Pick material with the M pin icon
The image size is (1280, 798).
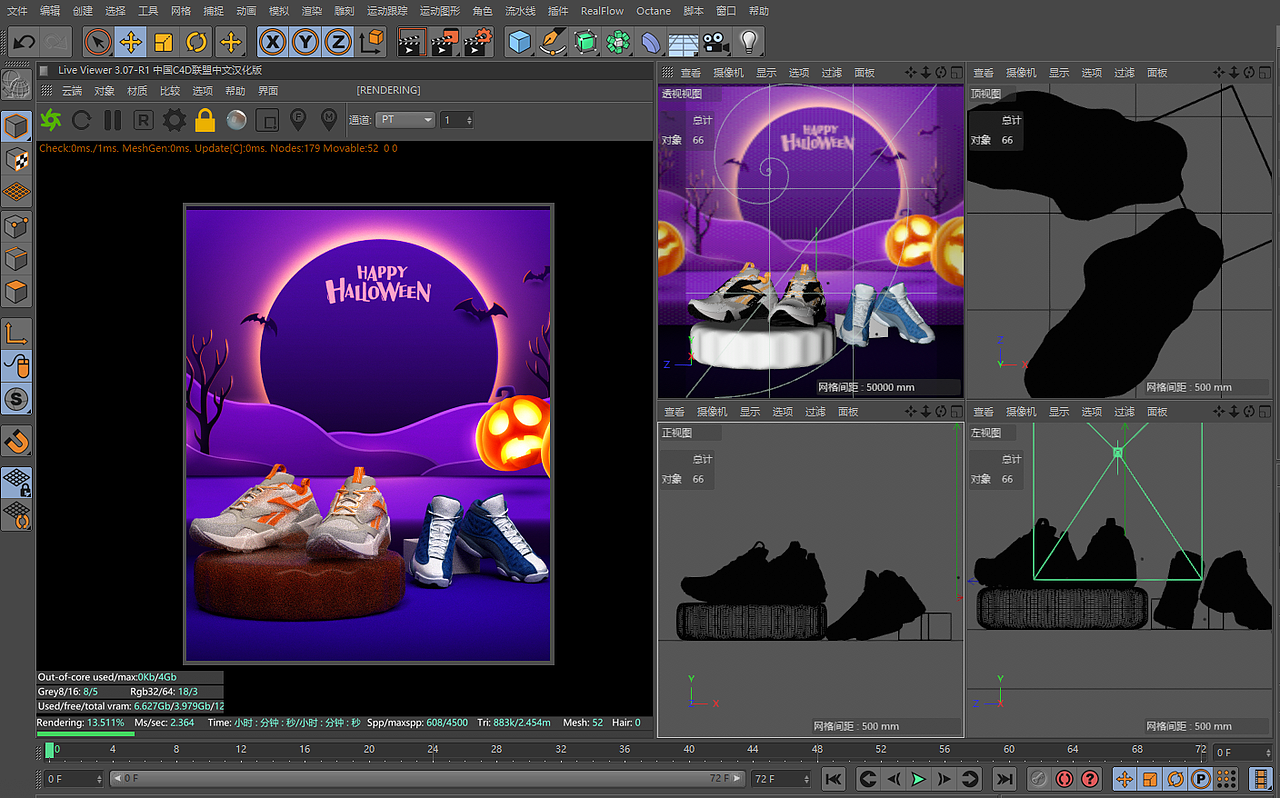[x=328, y=121]
